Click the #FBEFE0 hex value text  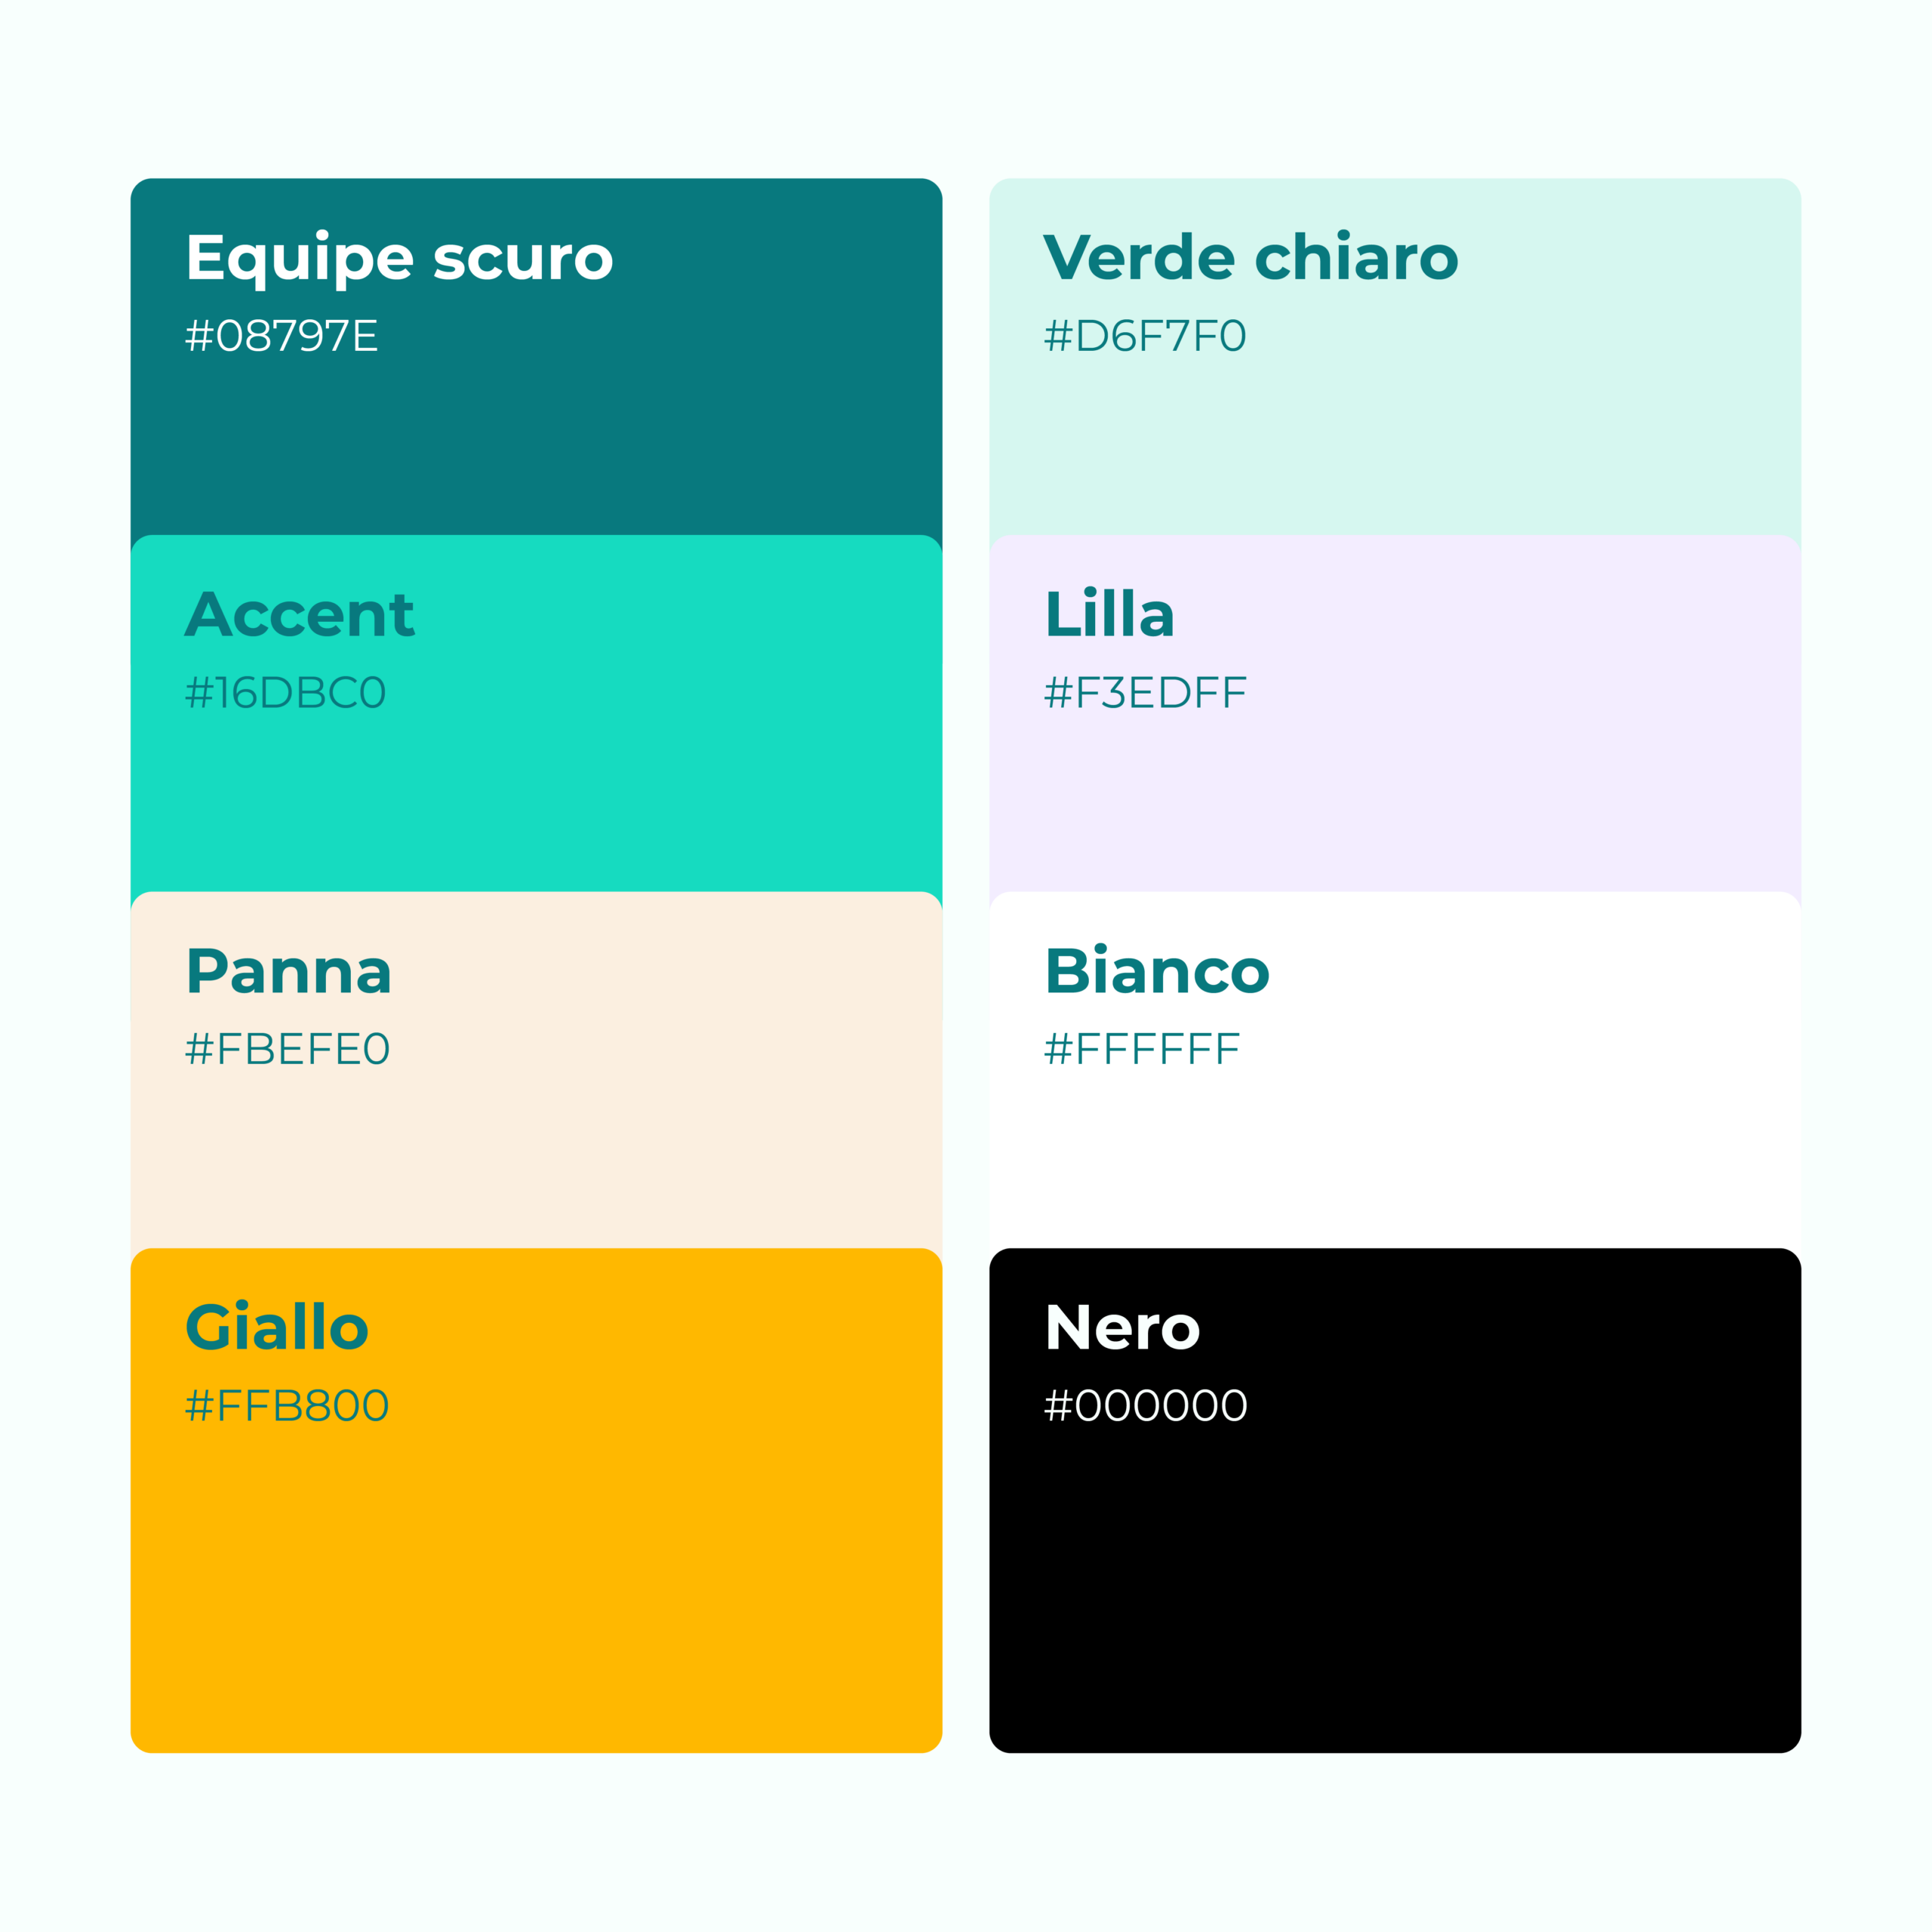click(x=287, y=1049)
